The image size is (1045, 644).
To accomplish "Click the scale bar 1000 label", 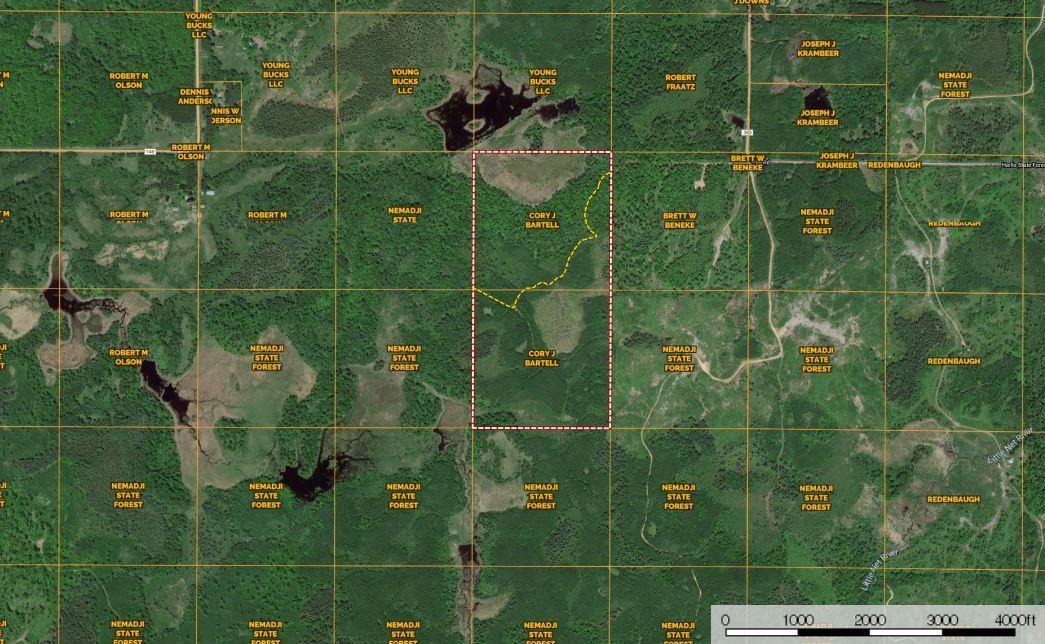I will tap(797, 620).
